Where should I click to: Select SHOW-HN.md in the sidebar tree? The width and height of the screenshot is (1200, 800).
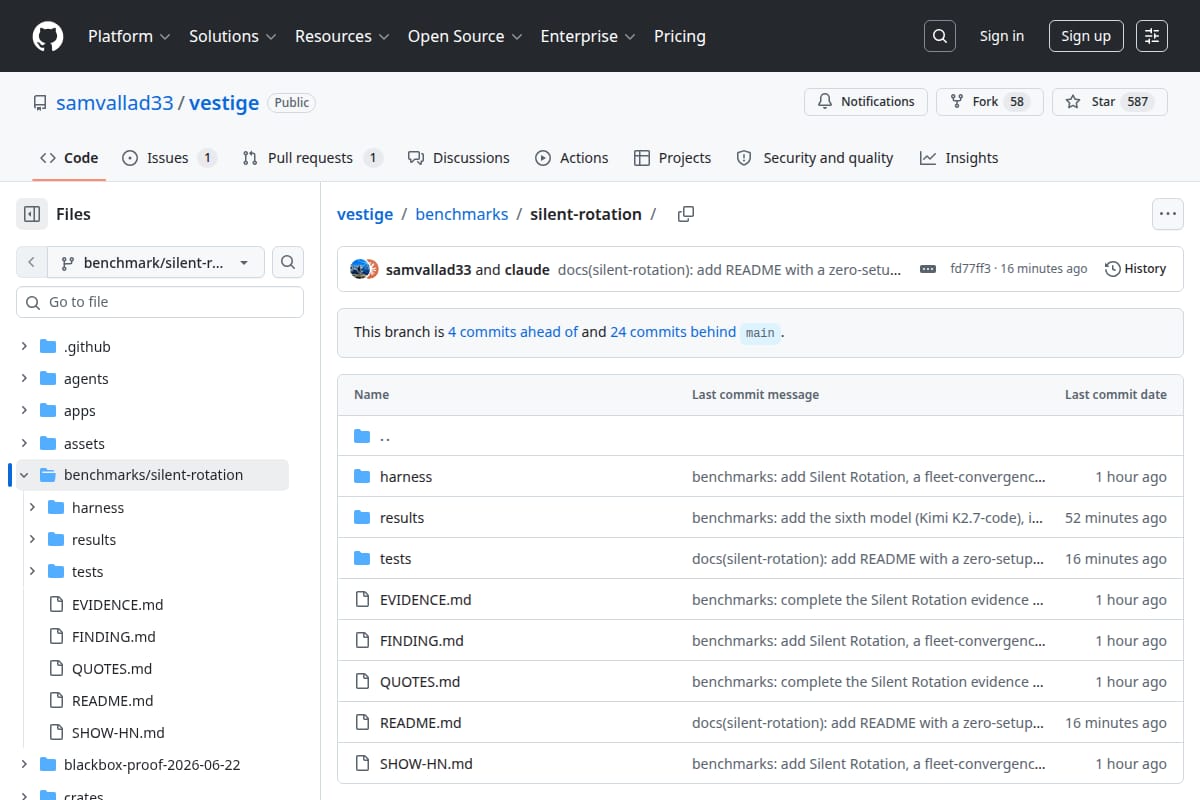tap(118, 733)
